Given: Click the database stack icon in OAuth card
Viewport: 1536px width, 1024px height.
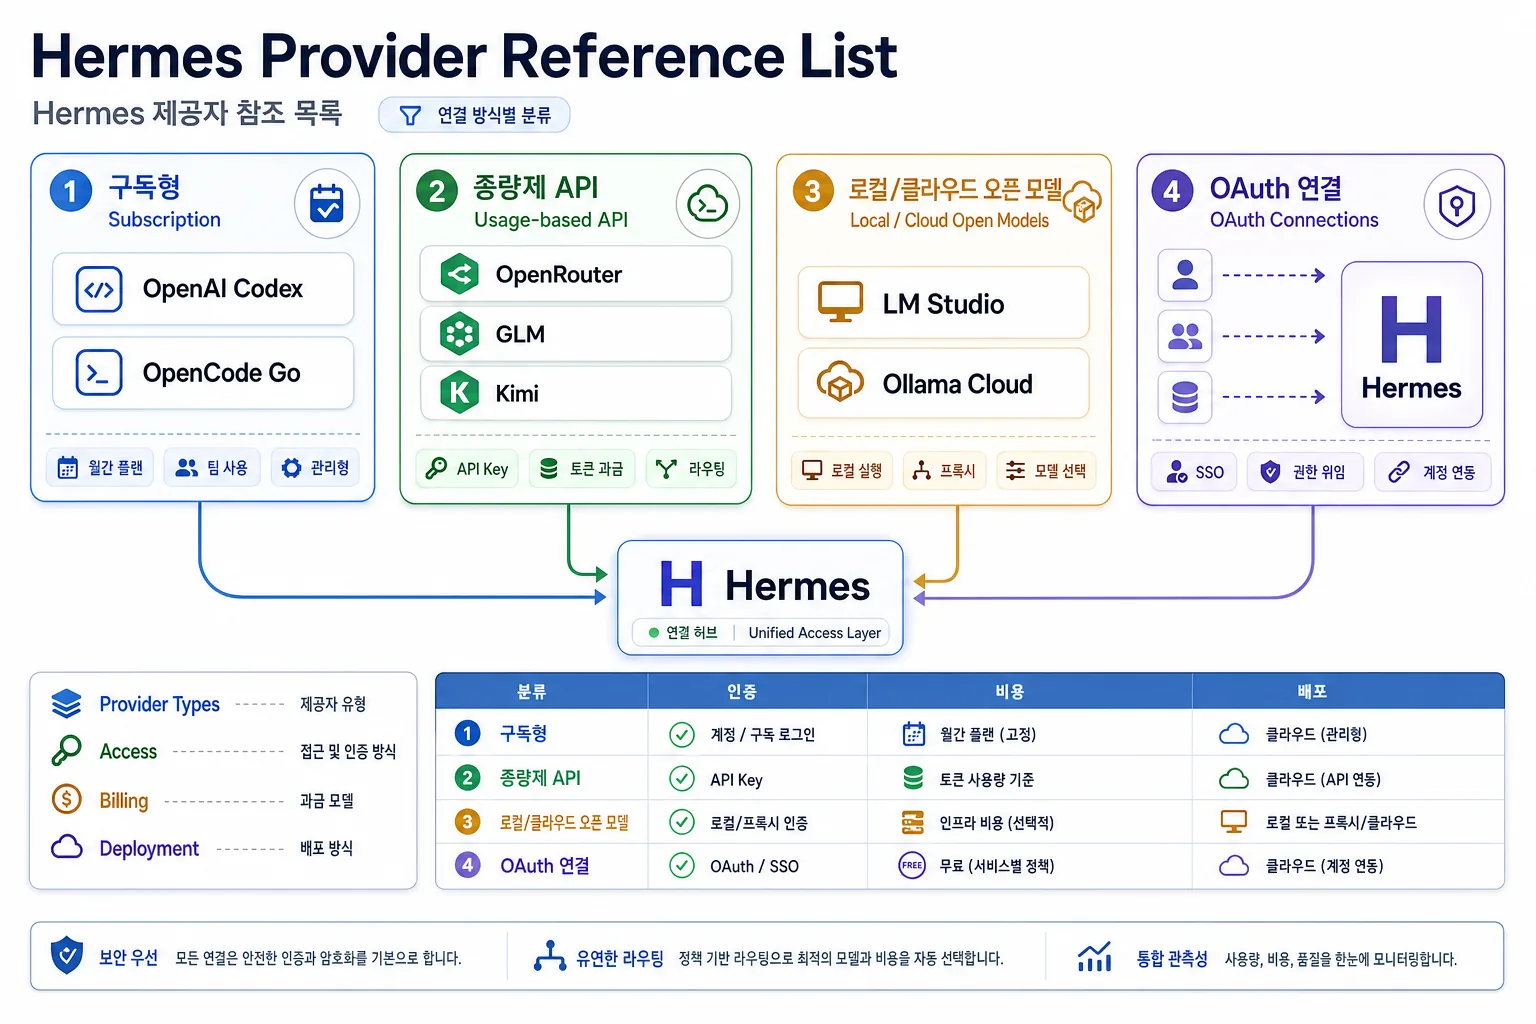Looking at the screenshot, I should (1185, 397).
